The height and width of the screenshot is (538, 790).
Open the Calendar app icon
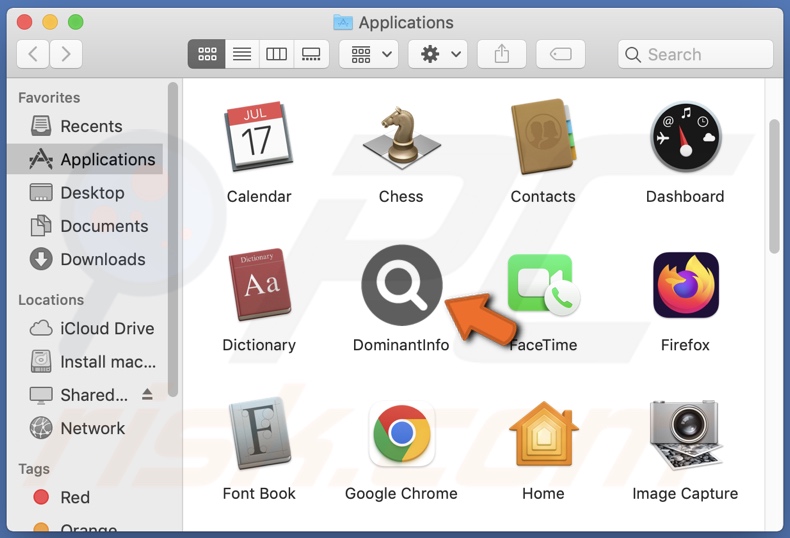pyautogui.click(x=258, y=137)
